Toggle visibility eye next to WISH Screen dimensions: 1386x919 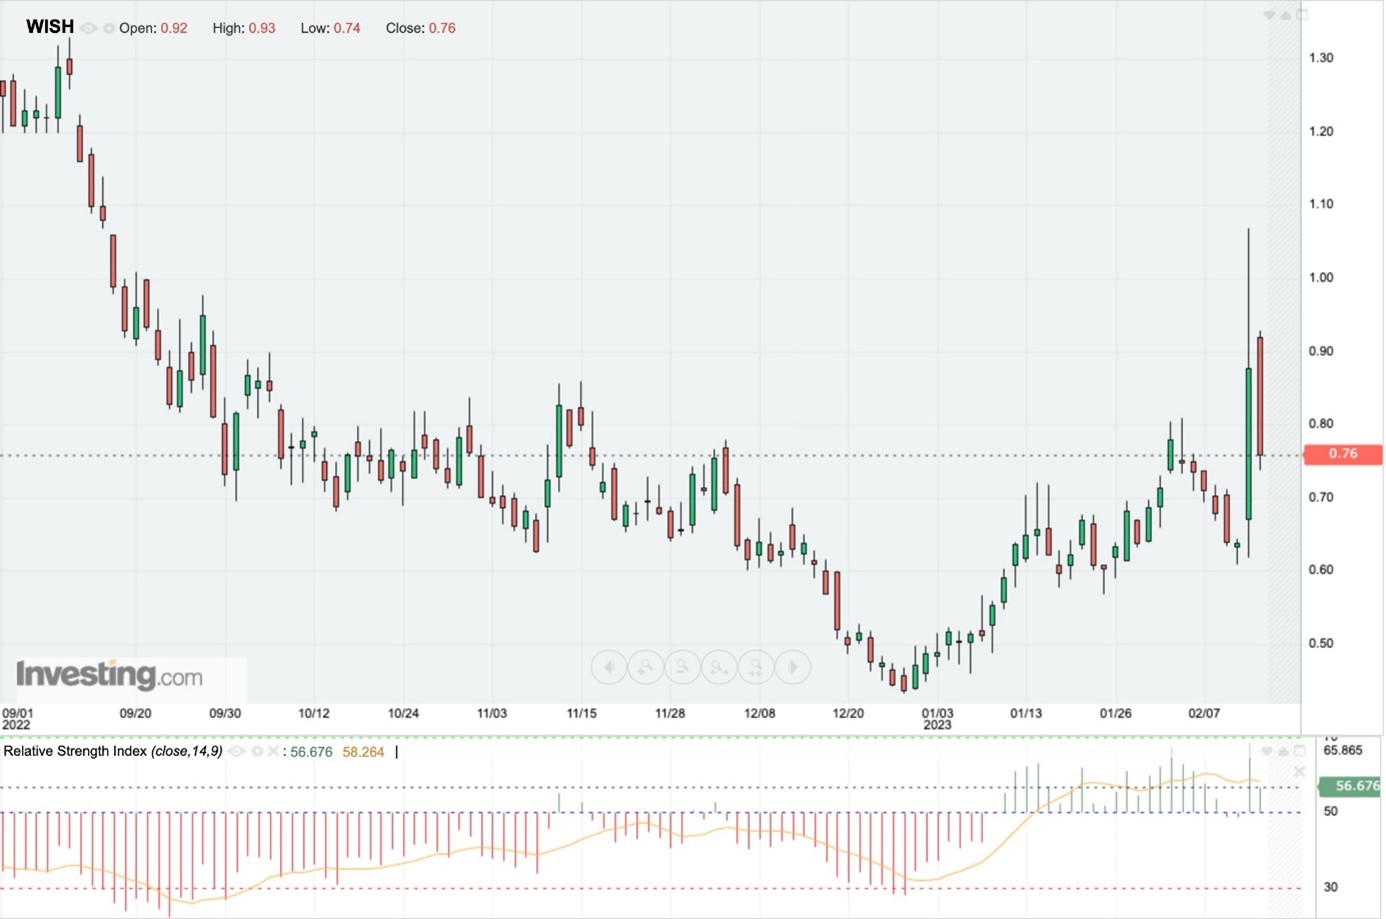pyautogui.click(x=88, y=28)
